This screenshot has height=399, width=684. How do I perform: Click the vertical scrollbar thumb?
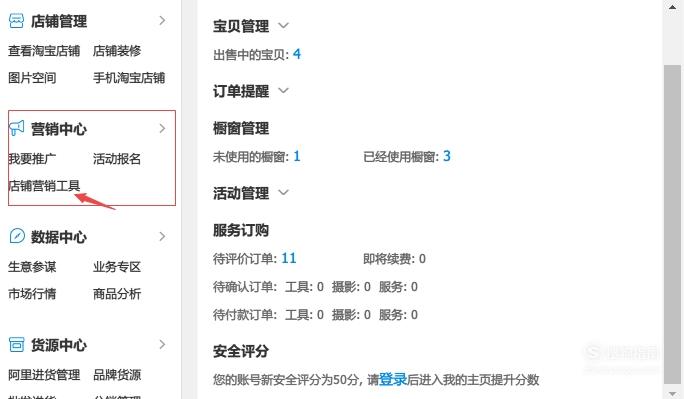coord(672,224)
